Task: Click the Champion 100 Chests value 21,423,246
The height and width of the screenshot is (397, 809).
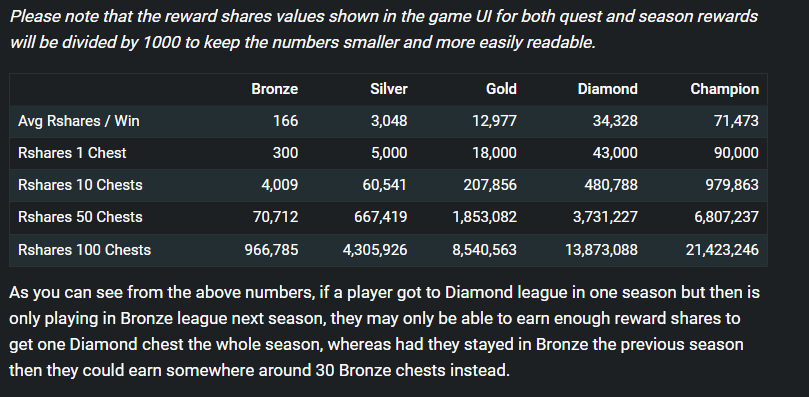Action: click(722, 250)
